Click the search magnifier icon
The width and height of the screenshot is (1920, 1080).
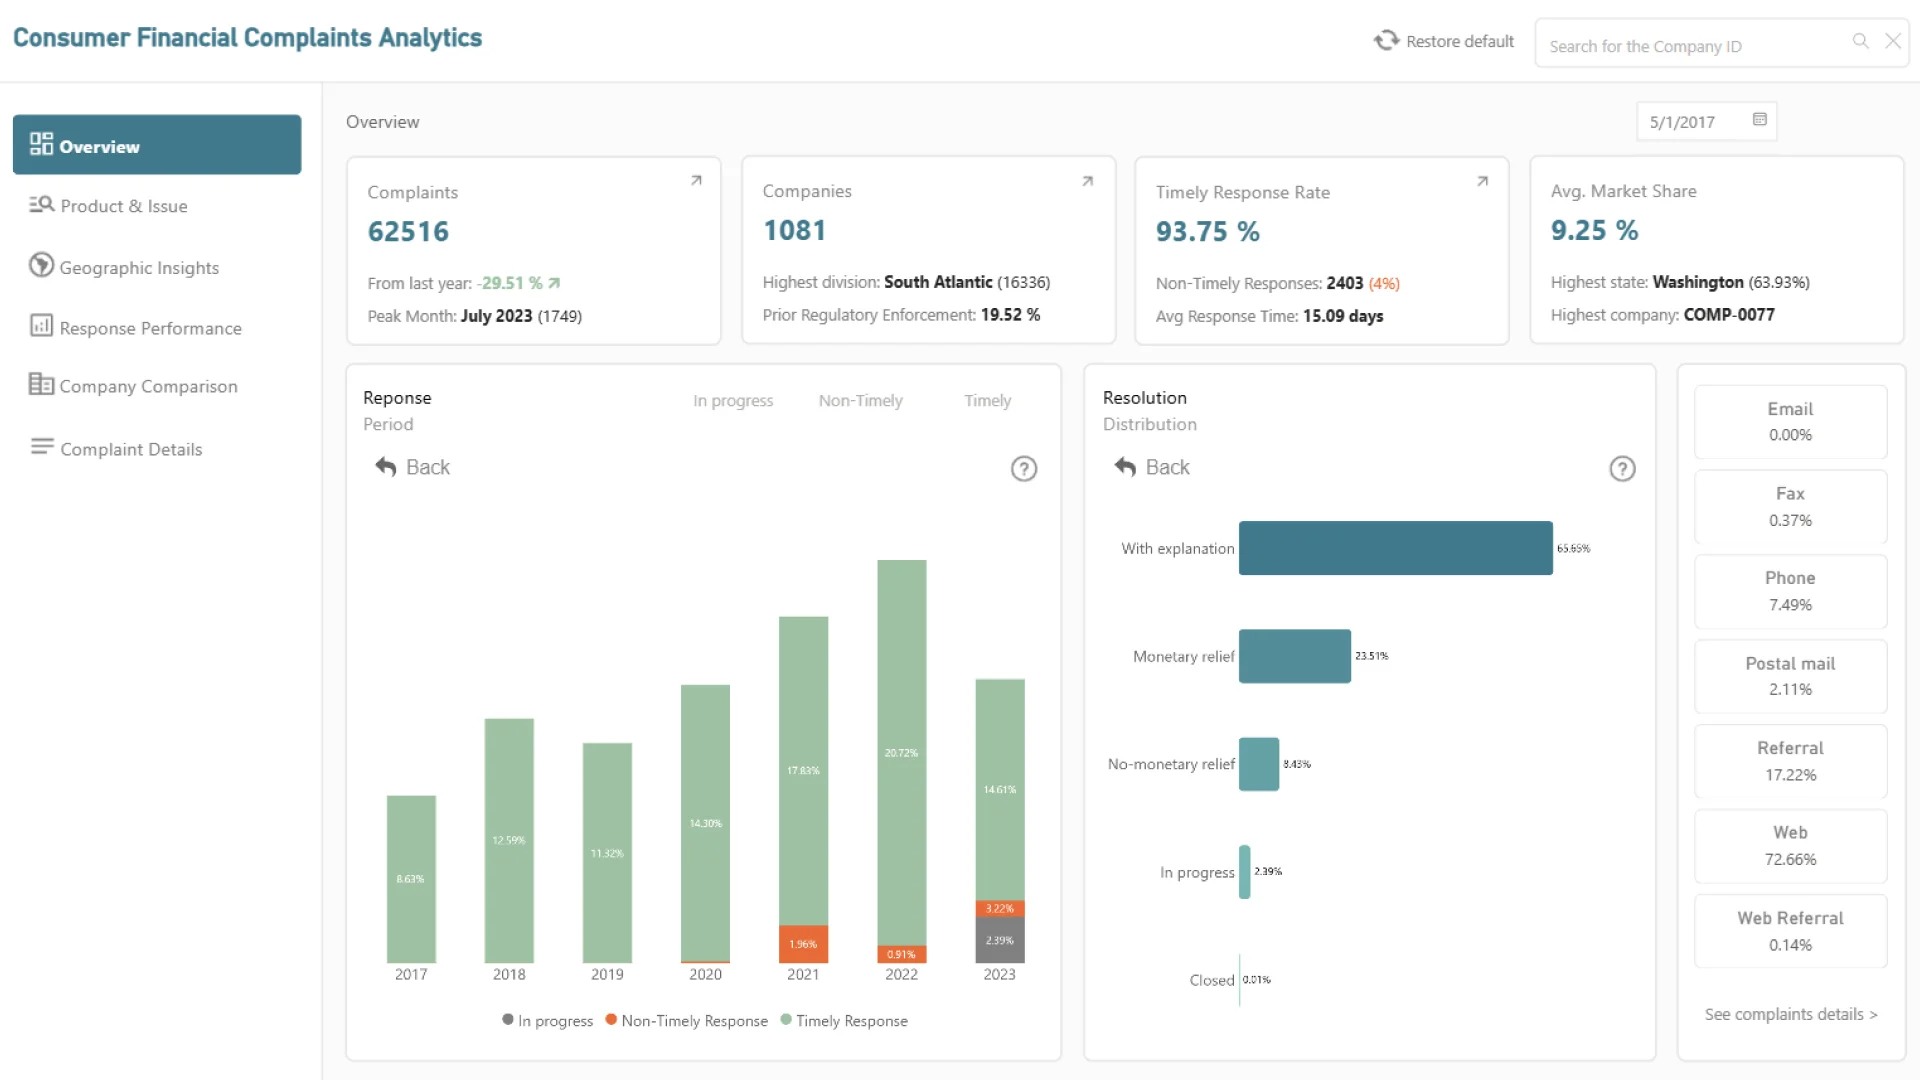(1860, 41)
